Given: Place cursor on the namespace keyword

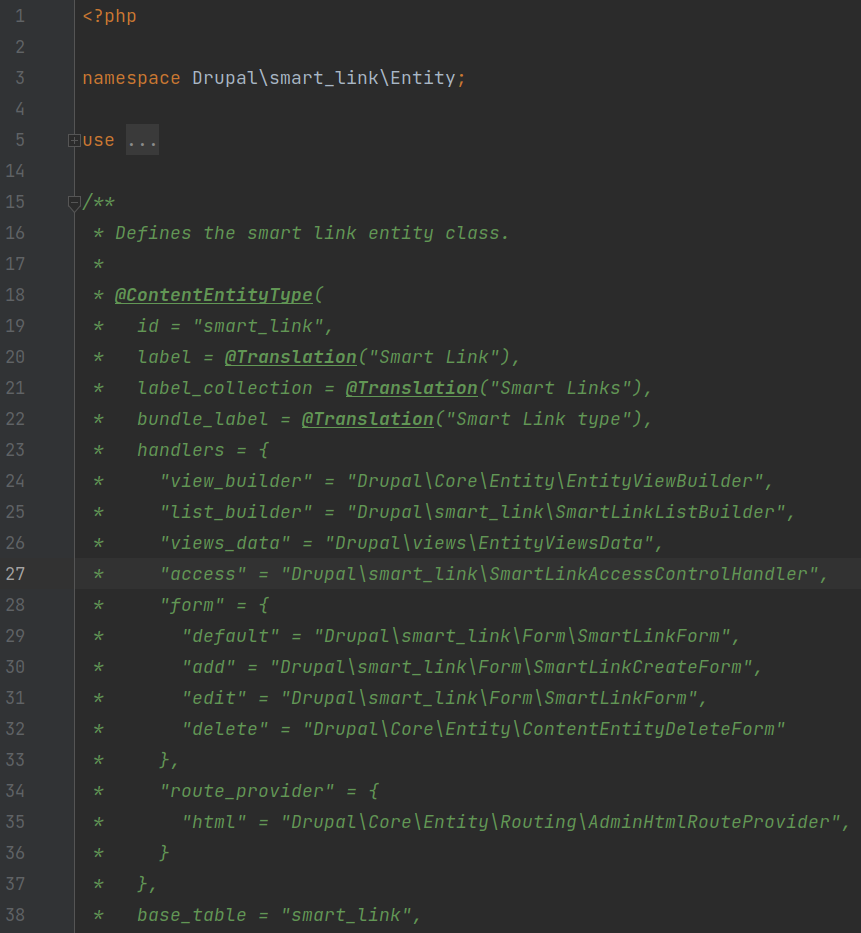Looking at the screenshot, I should 131,78.
